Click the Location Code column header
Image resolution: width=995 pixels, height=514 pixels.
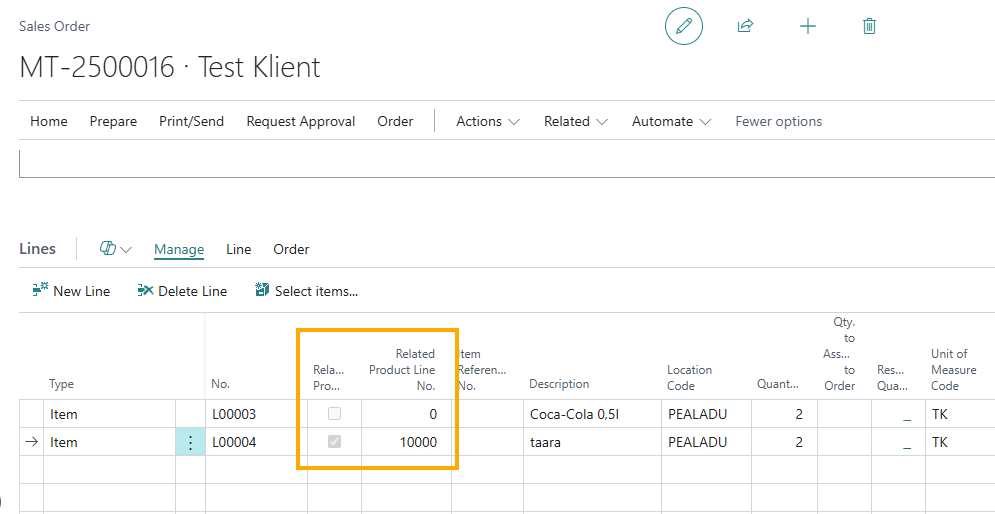point(689,378)
